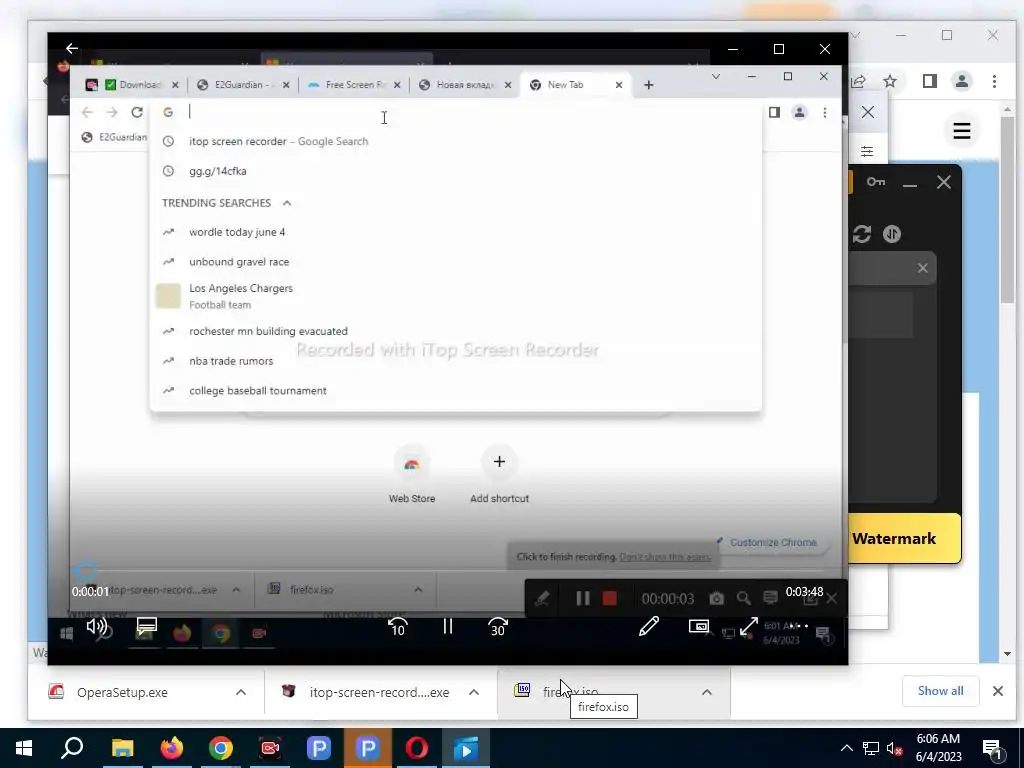Open the OperaSetup.exe download item
1024x768 pixels.
pos(122,692)
